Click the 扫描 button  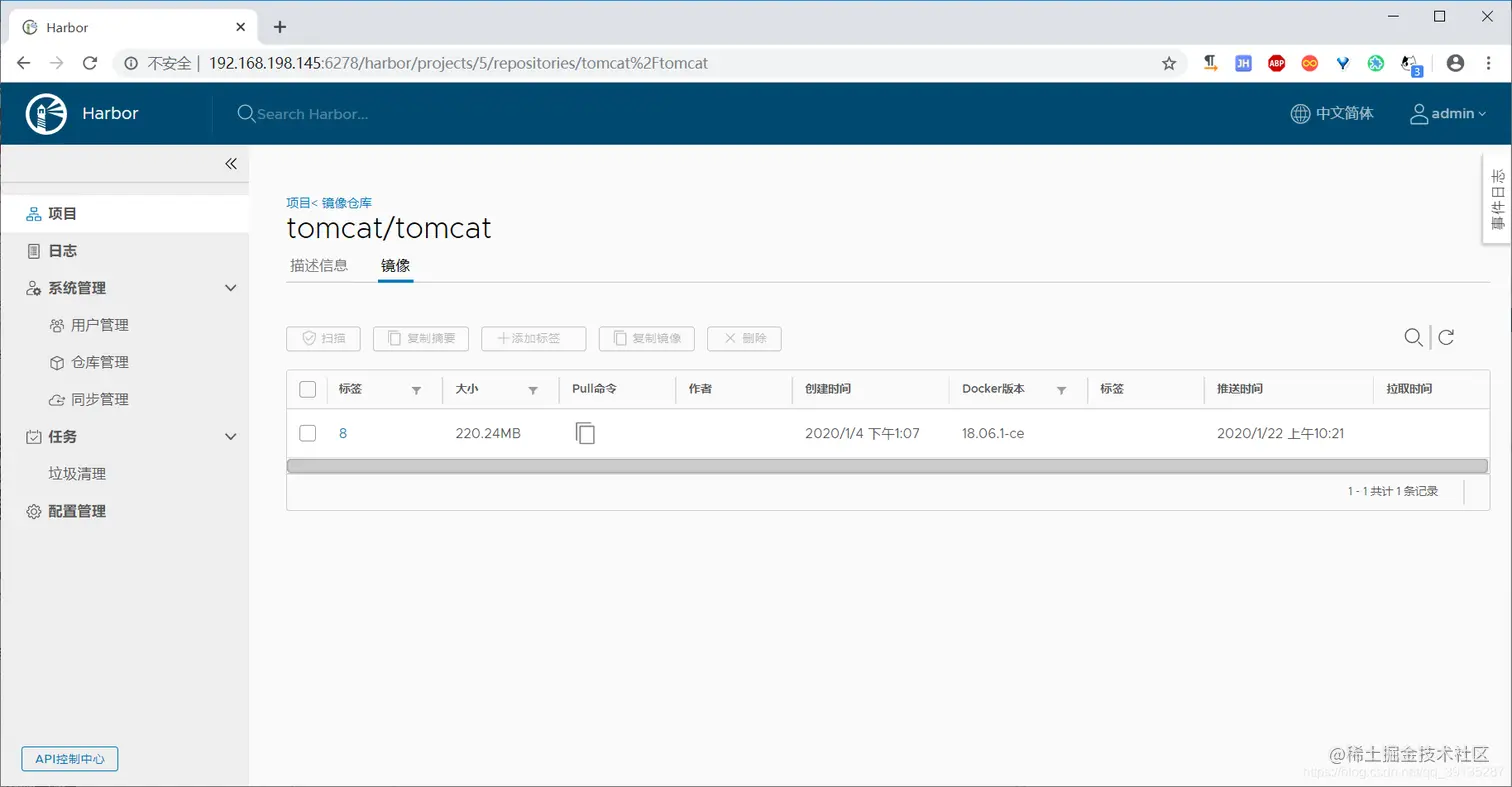point(323,338)
